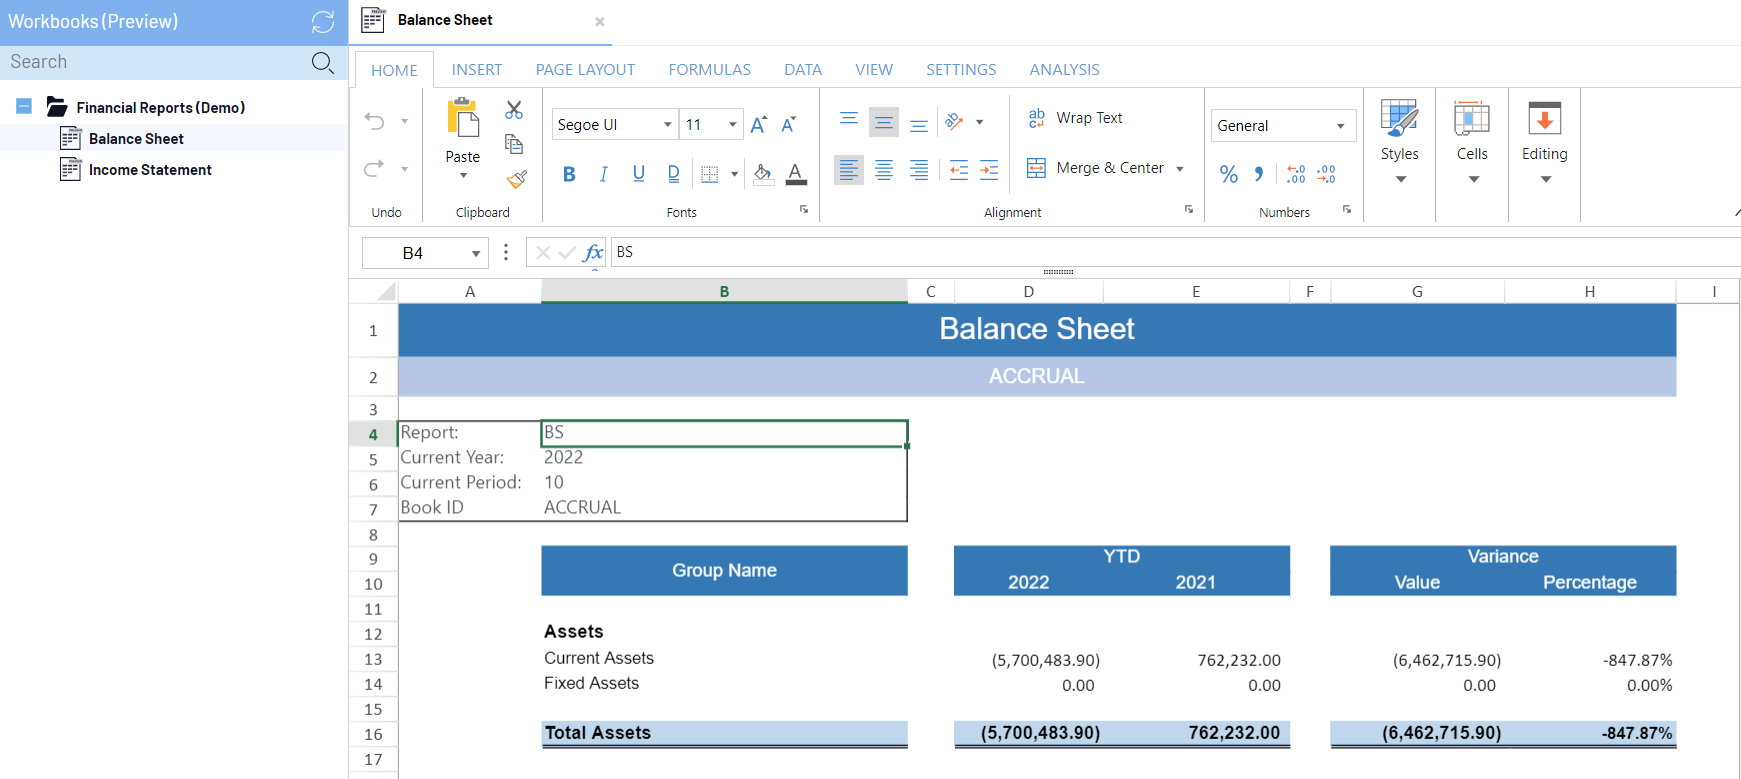This screenshot has height=779, width=1741.
Task: Increase font size with the larger A
Action: pyautogui.click(x=758, y=124)
